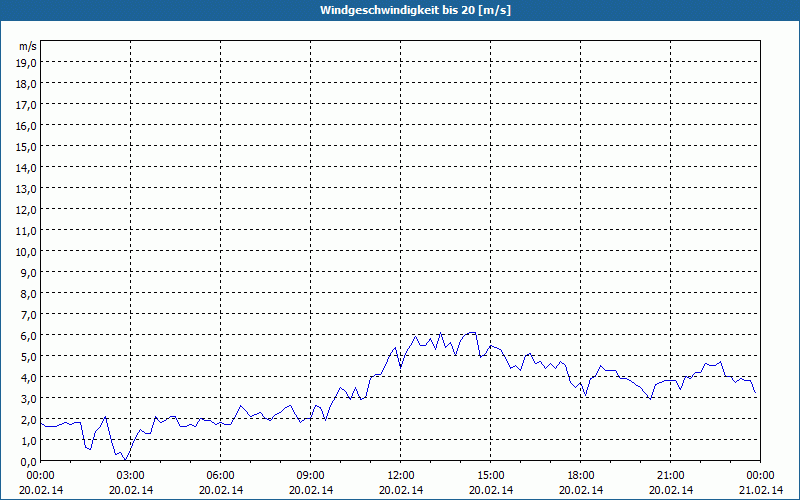This screenshot has width=800, height=500.
Task: Click the 03:00 time axis label
Action: coord(131,476)
